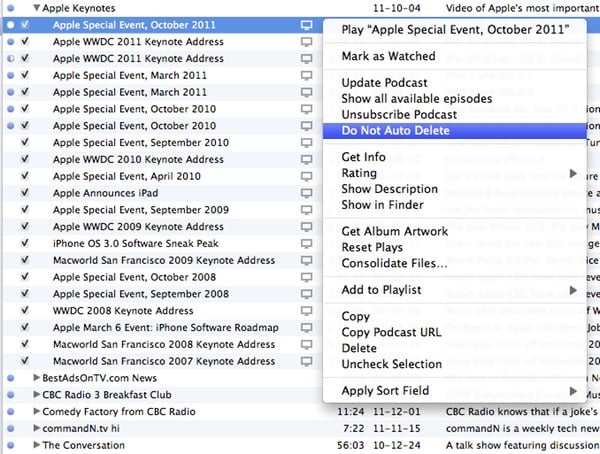Click video icon for Apple WWDC 2010 Keynote Address
Image resolution: width=600 pixels, height=454 pixels.
[x=307, y=160]
